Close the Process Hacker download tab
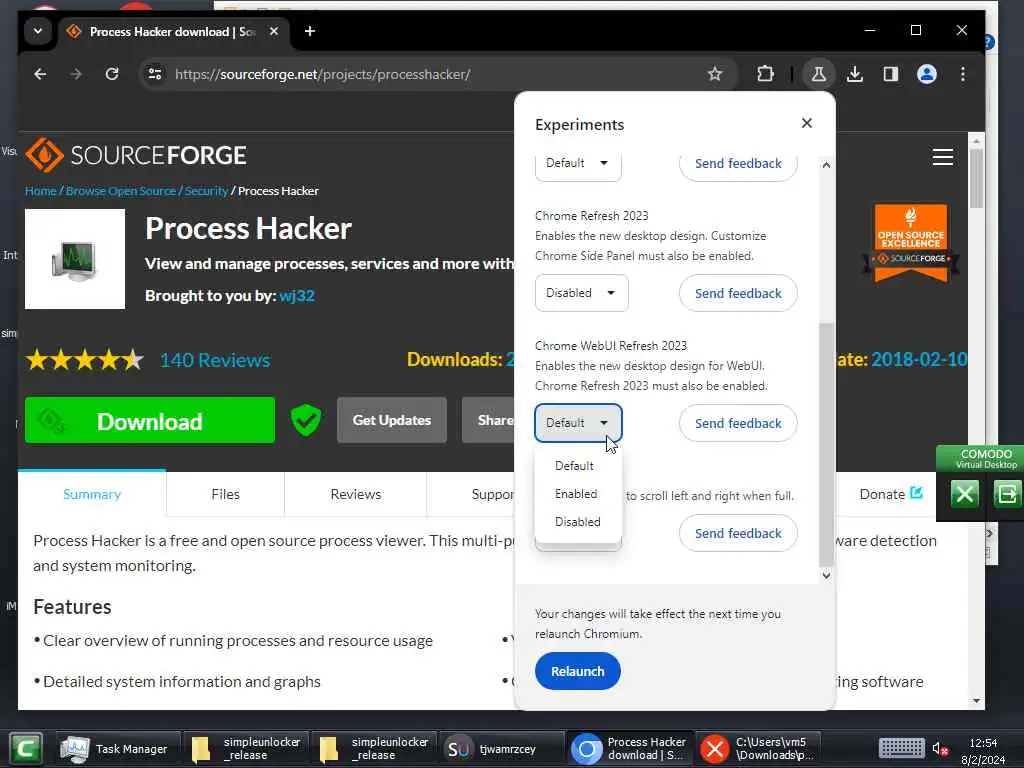This screenshot has width=1024, height=768. pyautogui.click(x=274, y=31)
